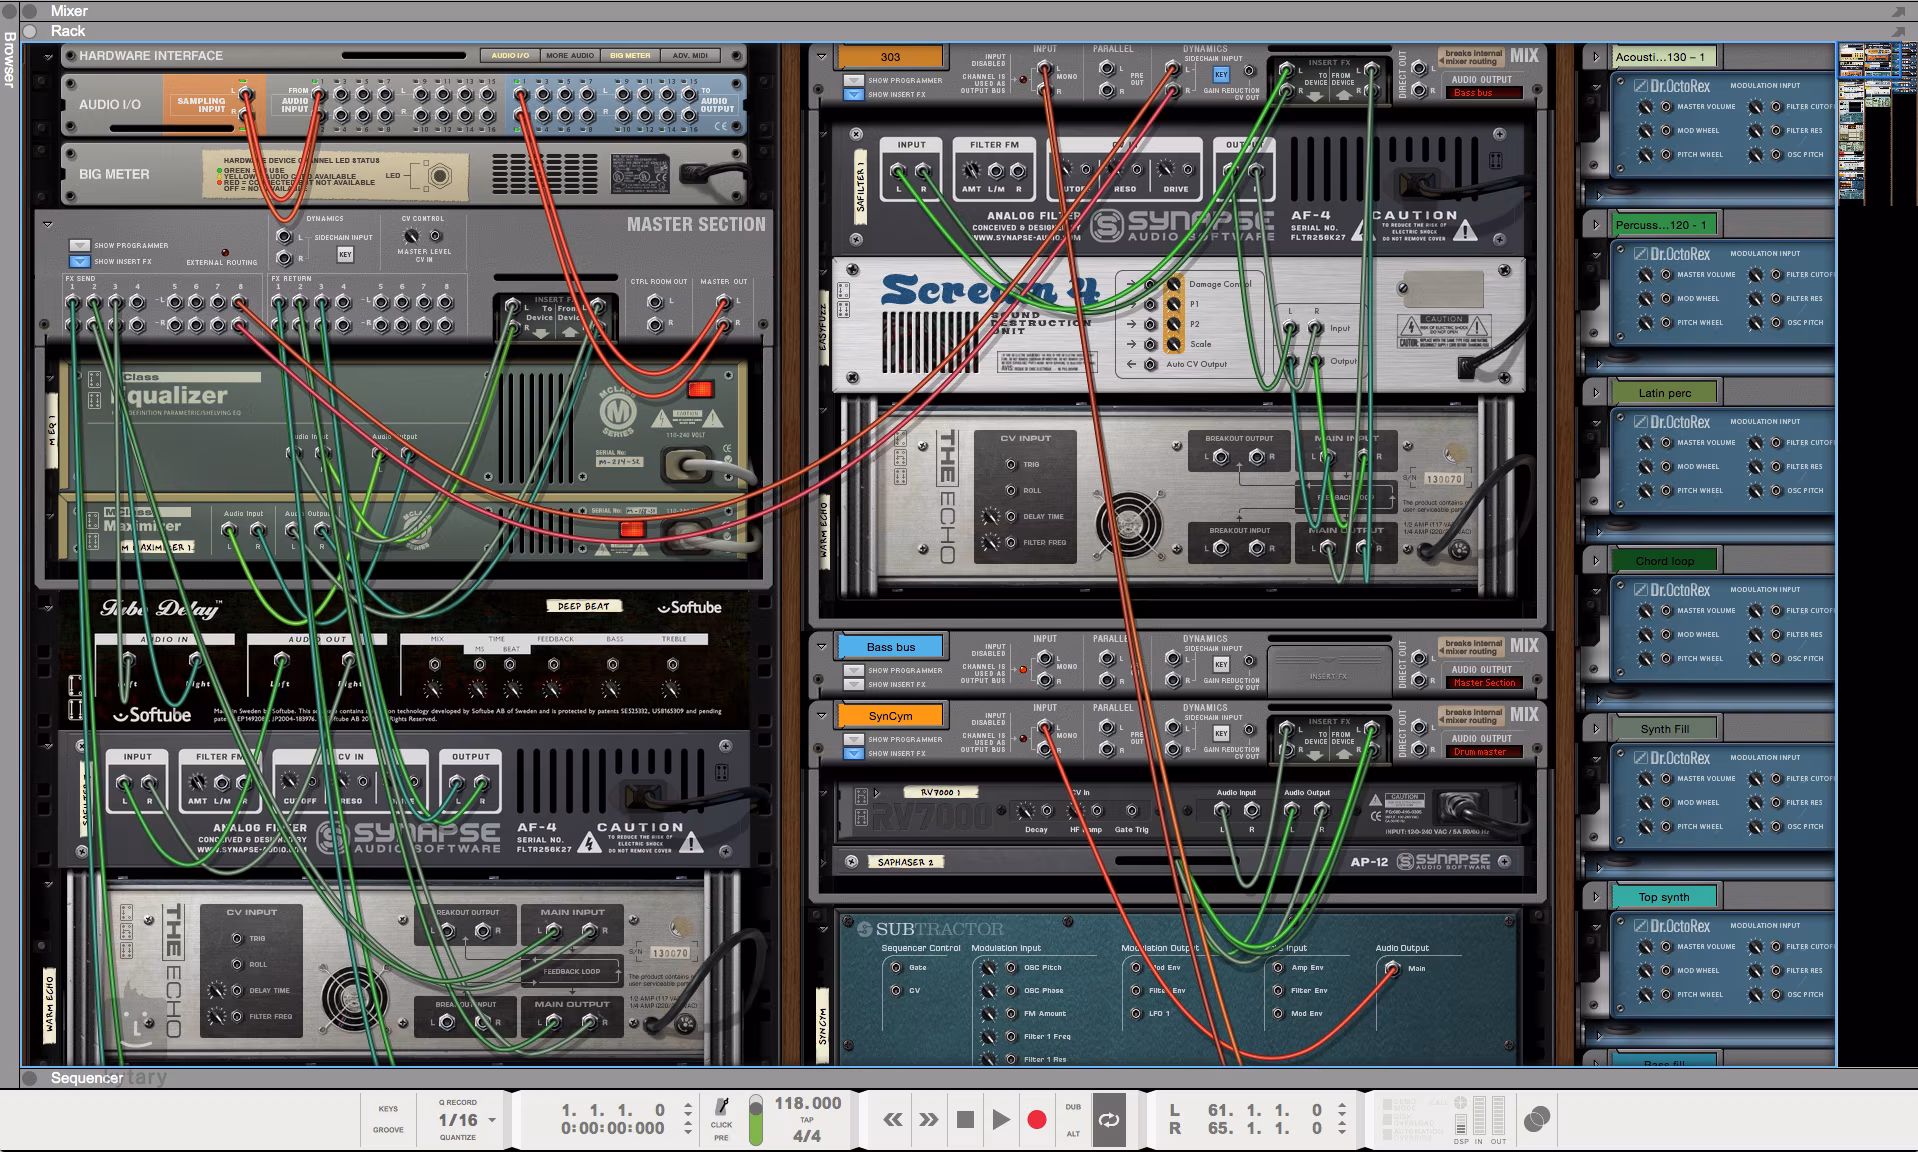Toggle the Loop button in transport
The width and height of the screenshot is (1918, 1152).
(x=1109, y=1120)
